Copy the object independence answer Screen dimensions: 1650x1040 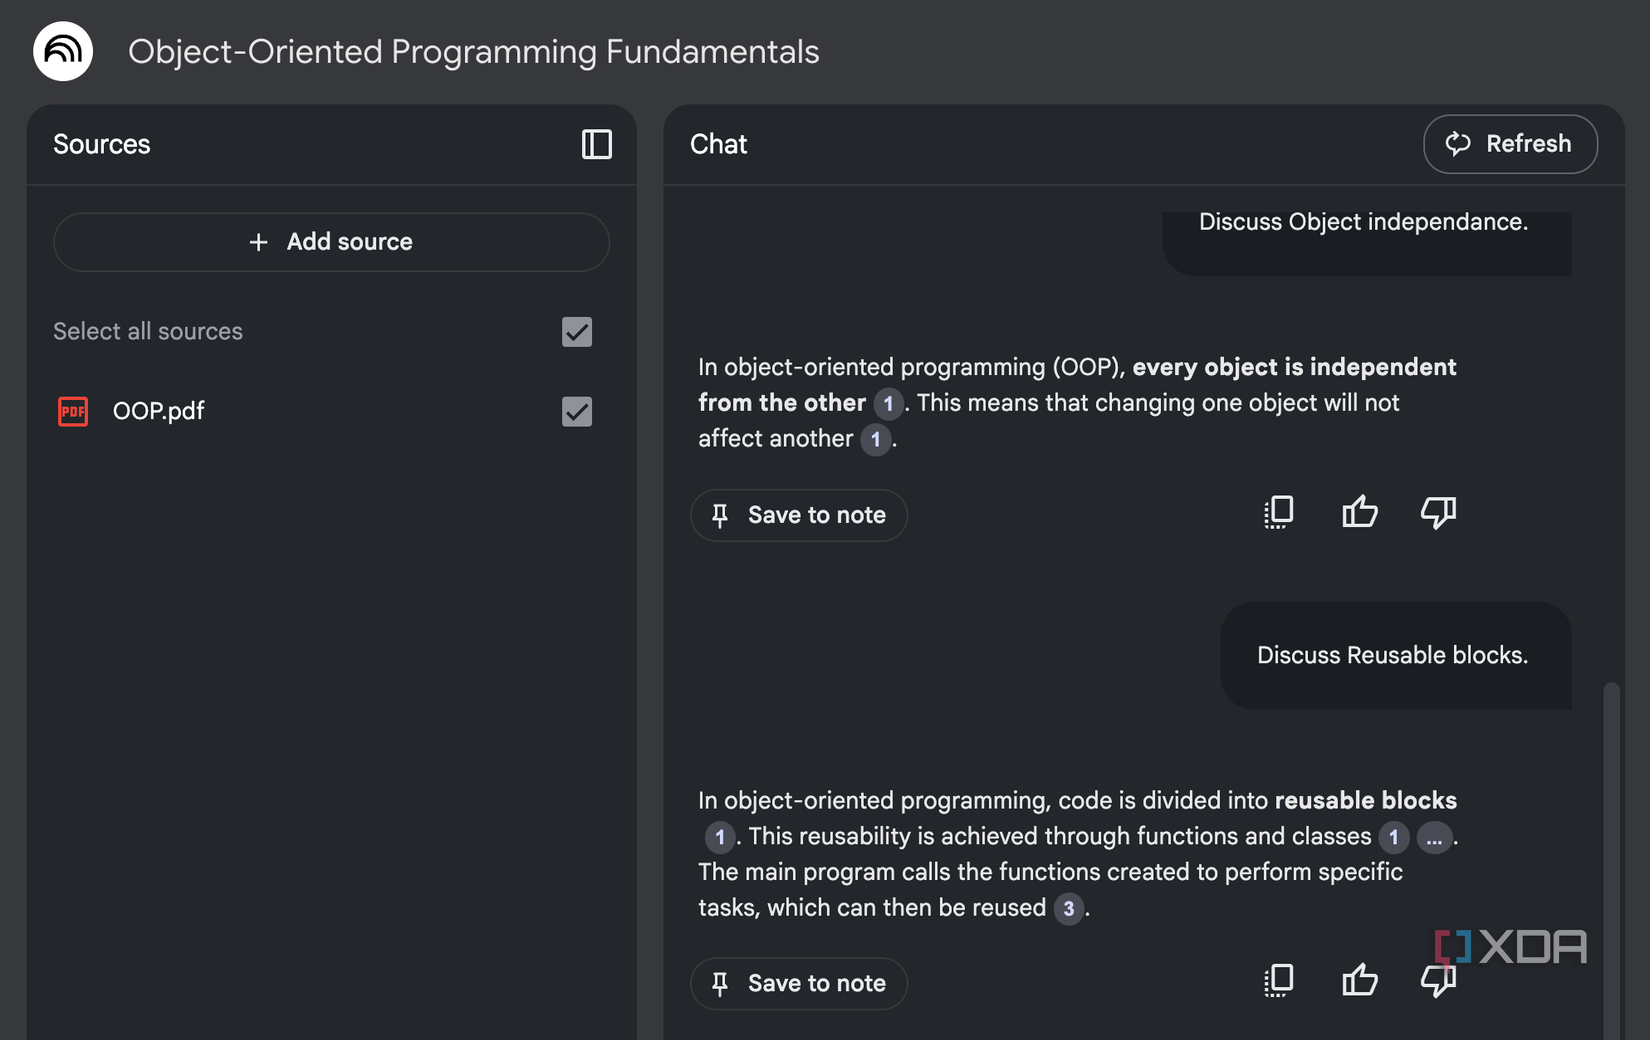[1279, 513]
